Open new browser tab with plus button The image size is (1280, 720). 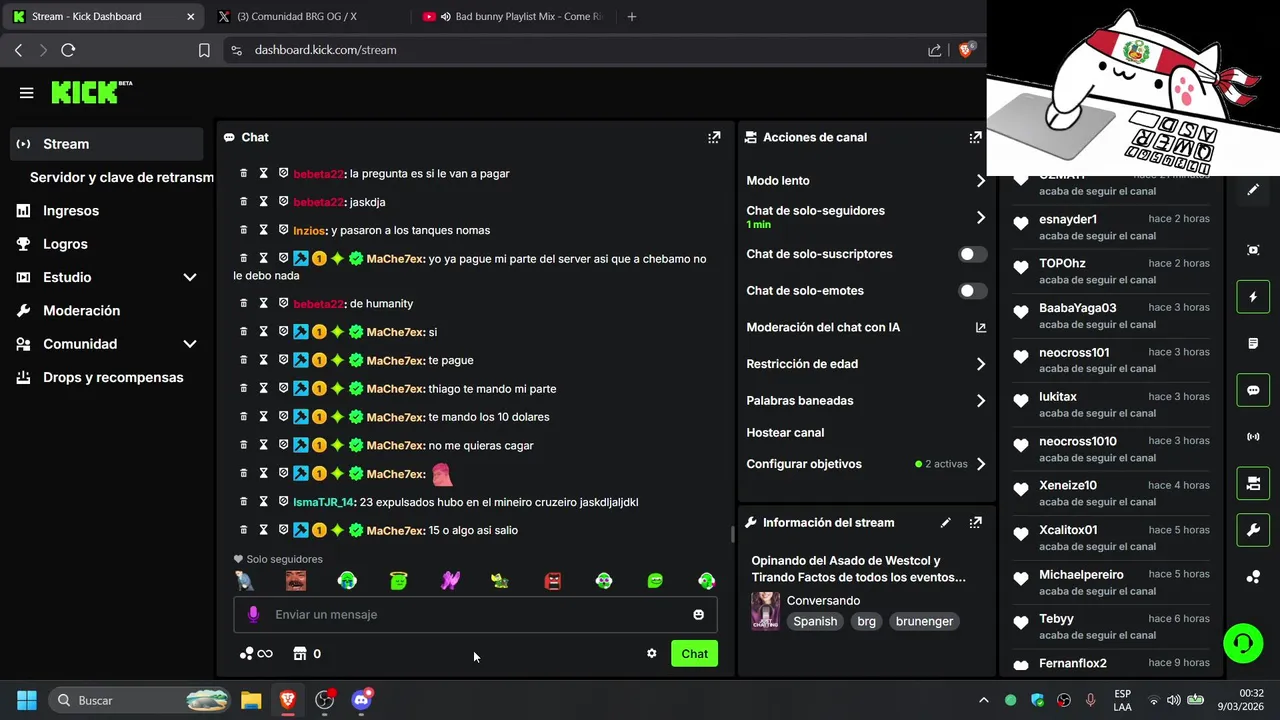pyautogui.click(x=631, y=17)
